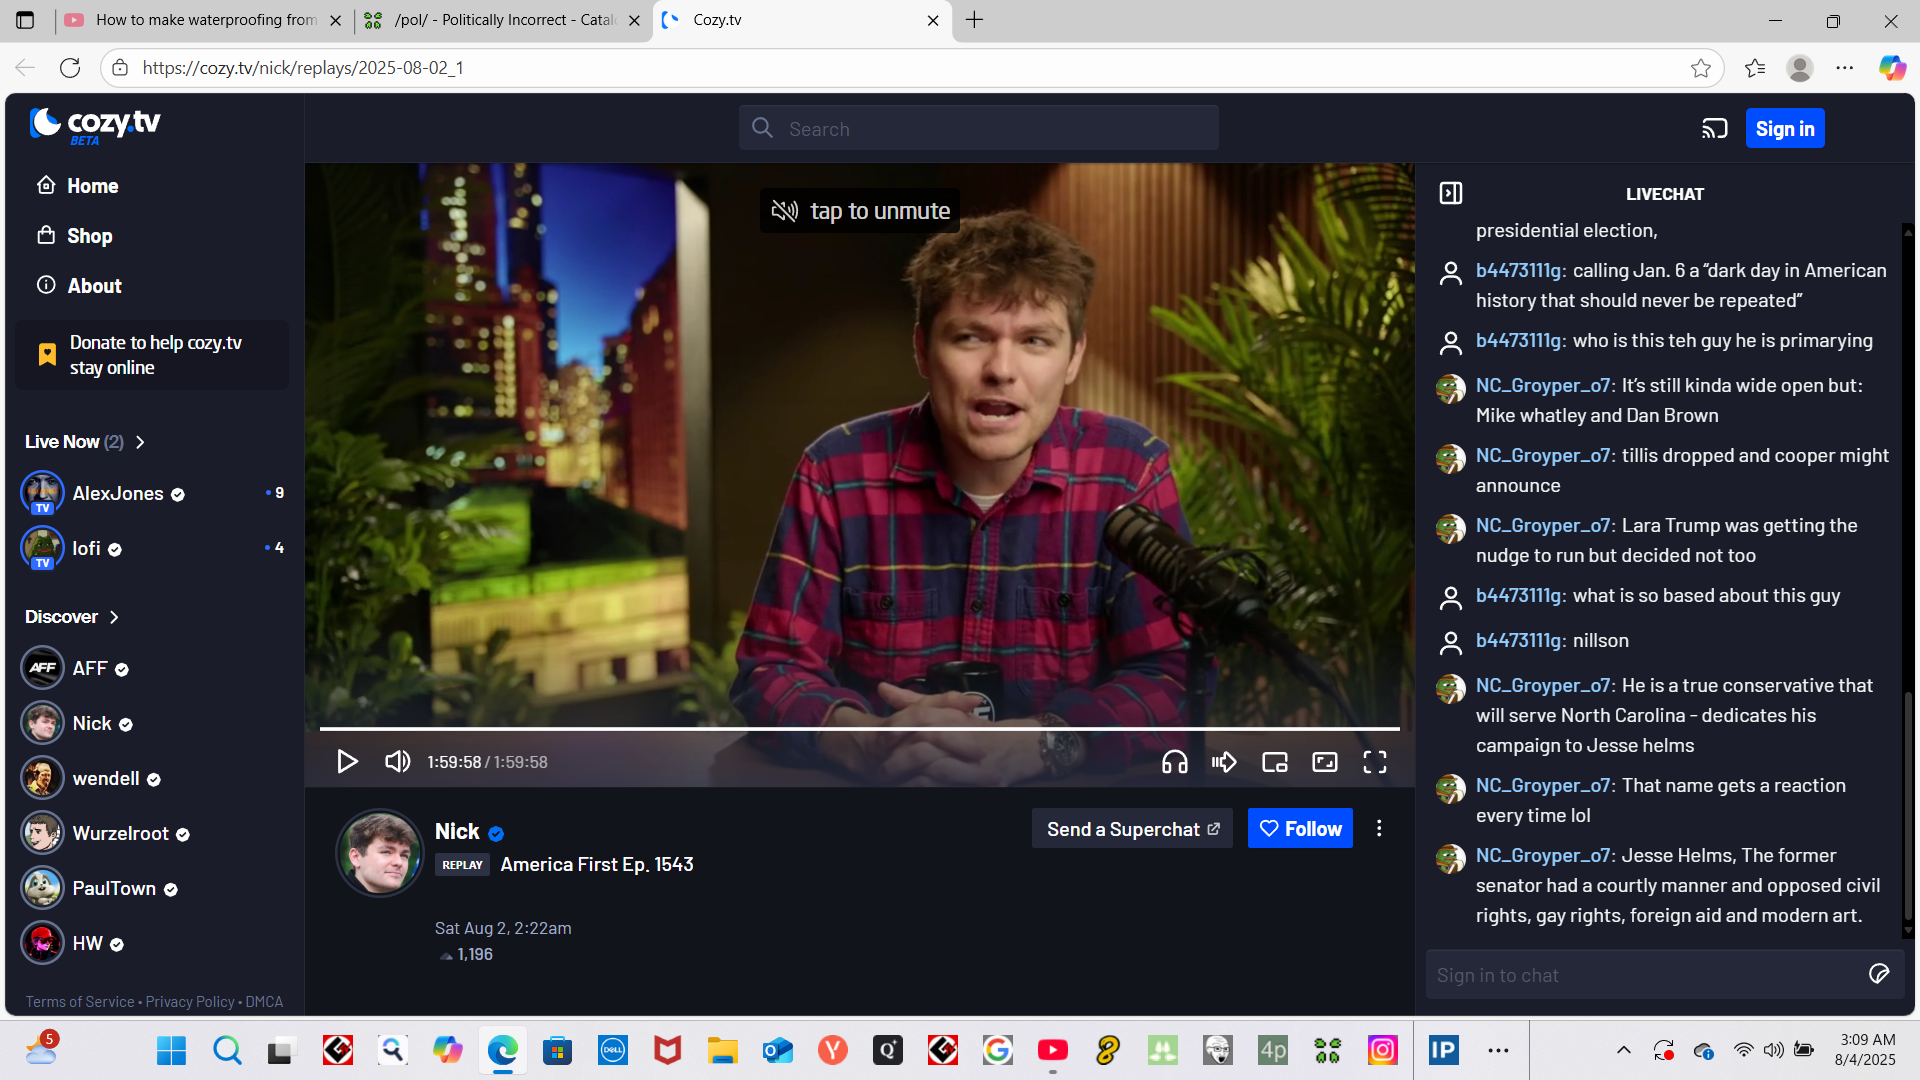This screenshot has height=1080, width=1920.
Task: Click username b4473111g asking about nillson
Action: 1520,641
